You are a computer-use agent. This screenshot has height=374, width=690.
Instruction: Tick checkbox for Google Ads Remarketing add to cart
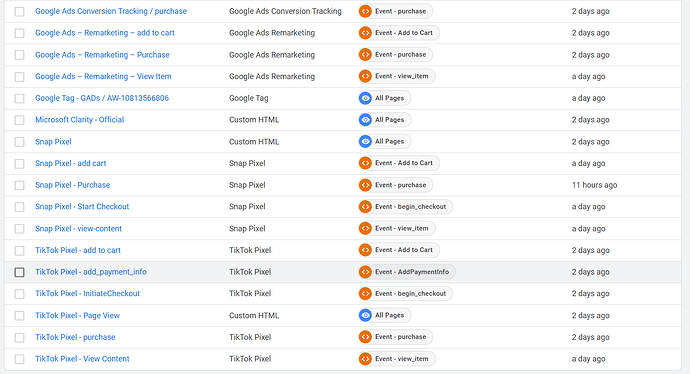pyautogui.click(x=19, y=33)
